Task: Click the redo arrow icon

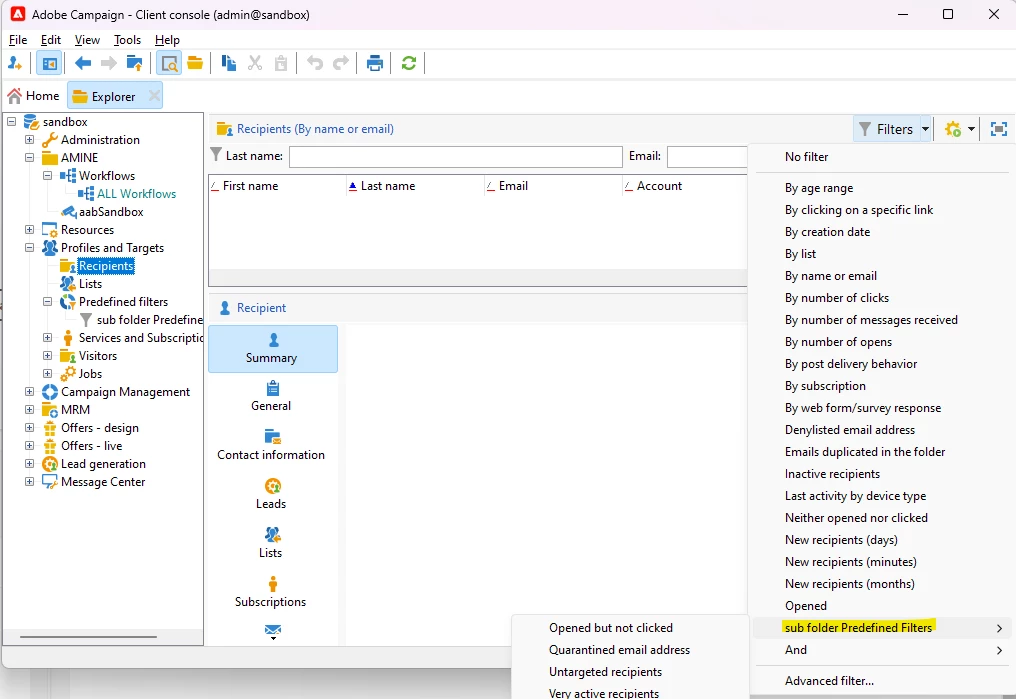Action: [341, 63]
